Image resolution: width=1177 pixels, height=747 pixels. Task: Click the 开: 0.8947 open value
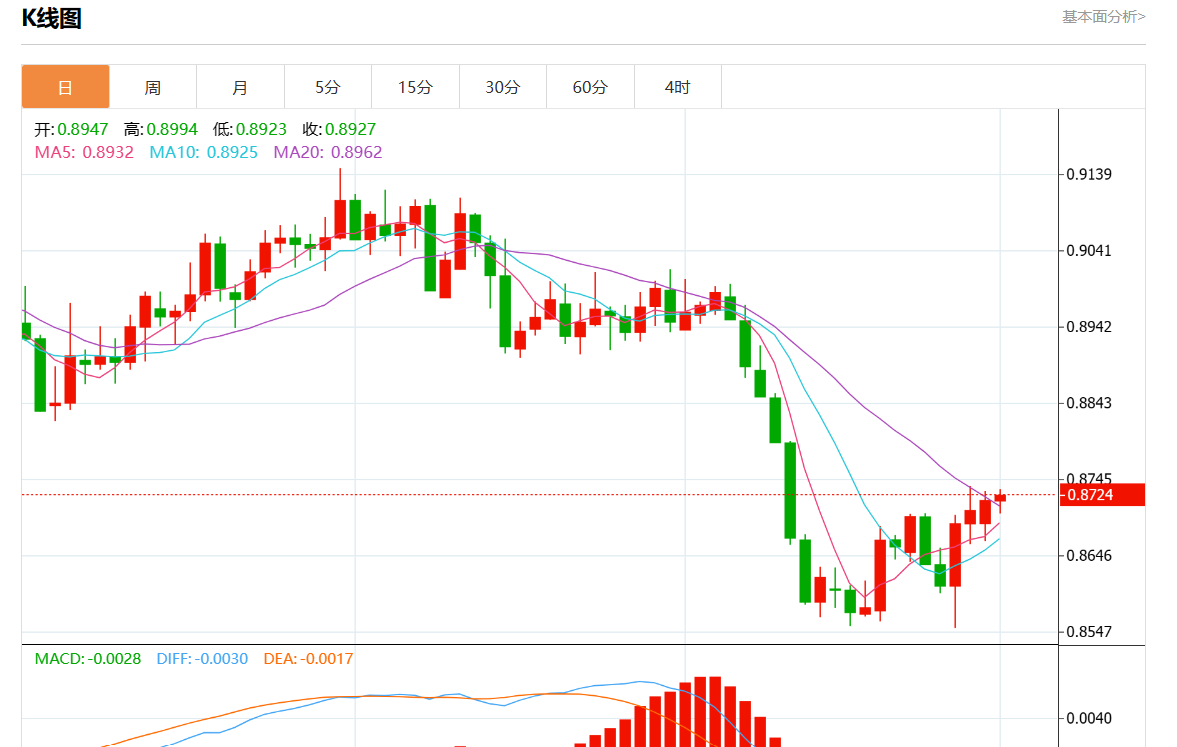71,129
